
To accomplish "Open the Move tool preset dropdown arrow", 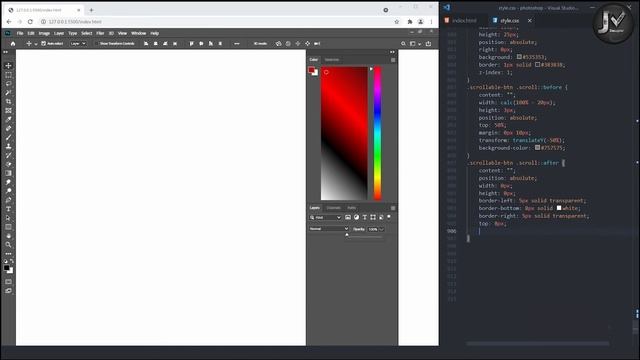I will pos(36,44).
